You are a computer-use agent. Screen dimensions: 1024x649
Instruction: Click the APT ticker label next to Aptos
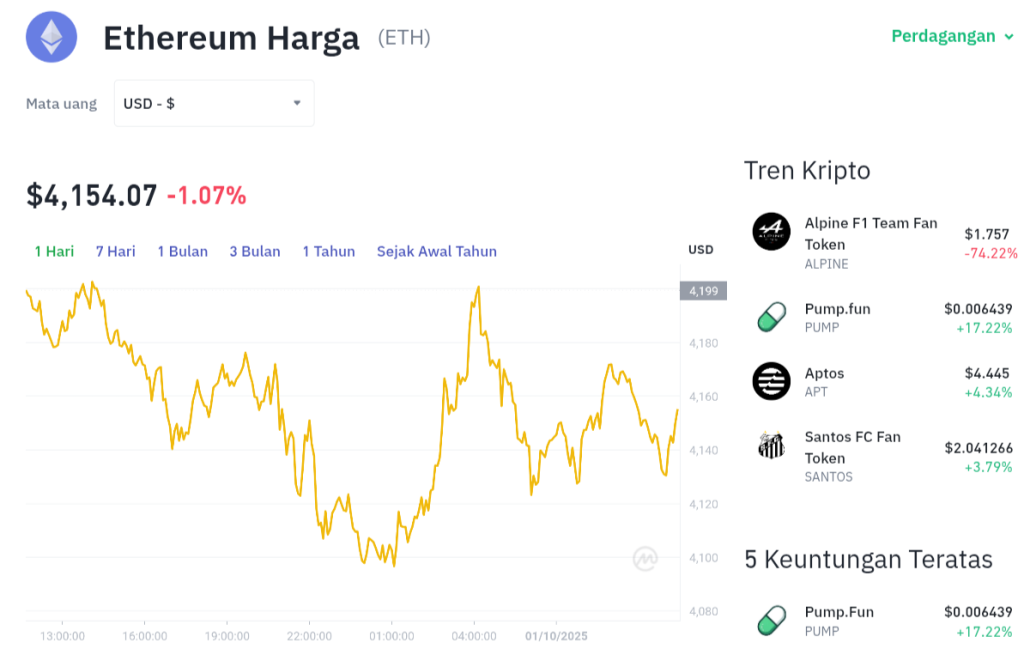click(x=816, y=392)
